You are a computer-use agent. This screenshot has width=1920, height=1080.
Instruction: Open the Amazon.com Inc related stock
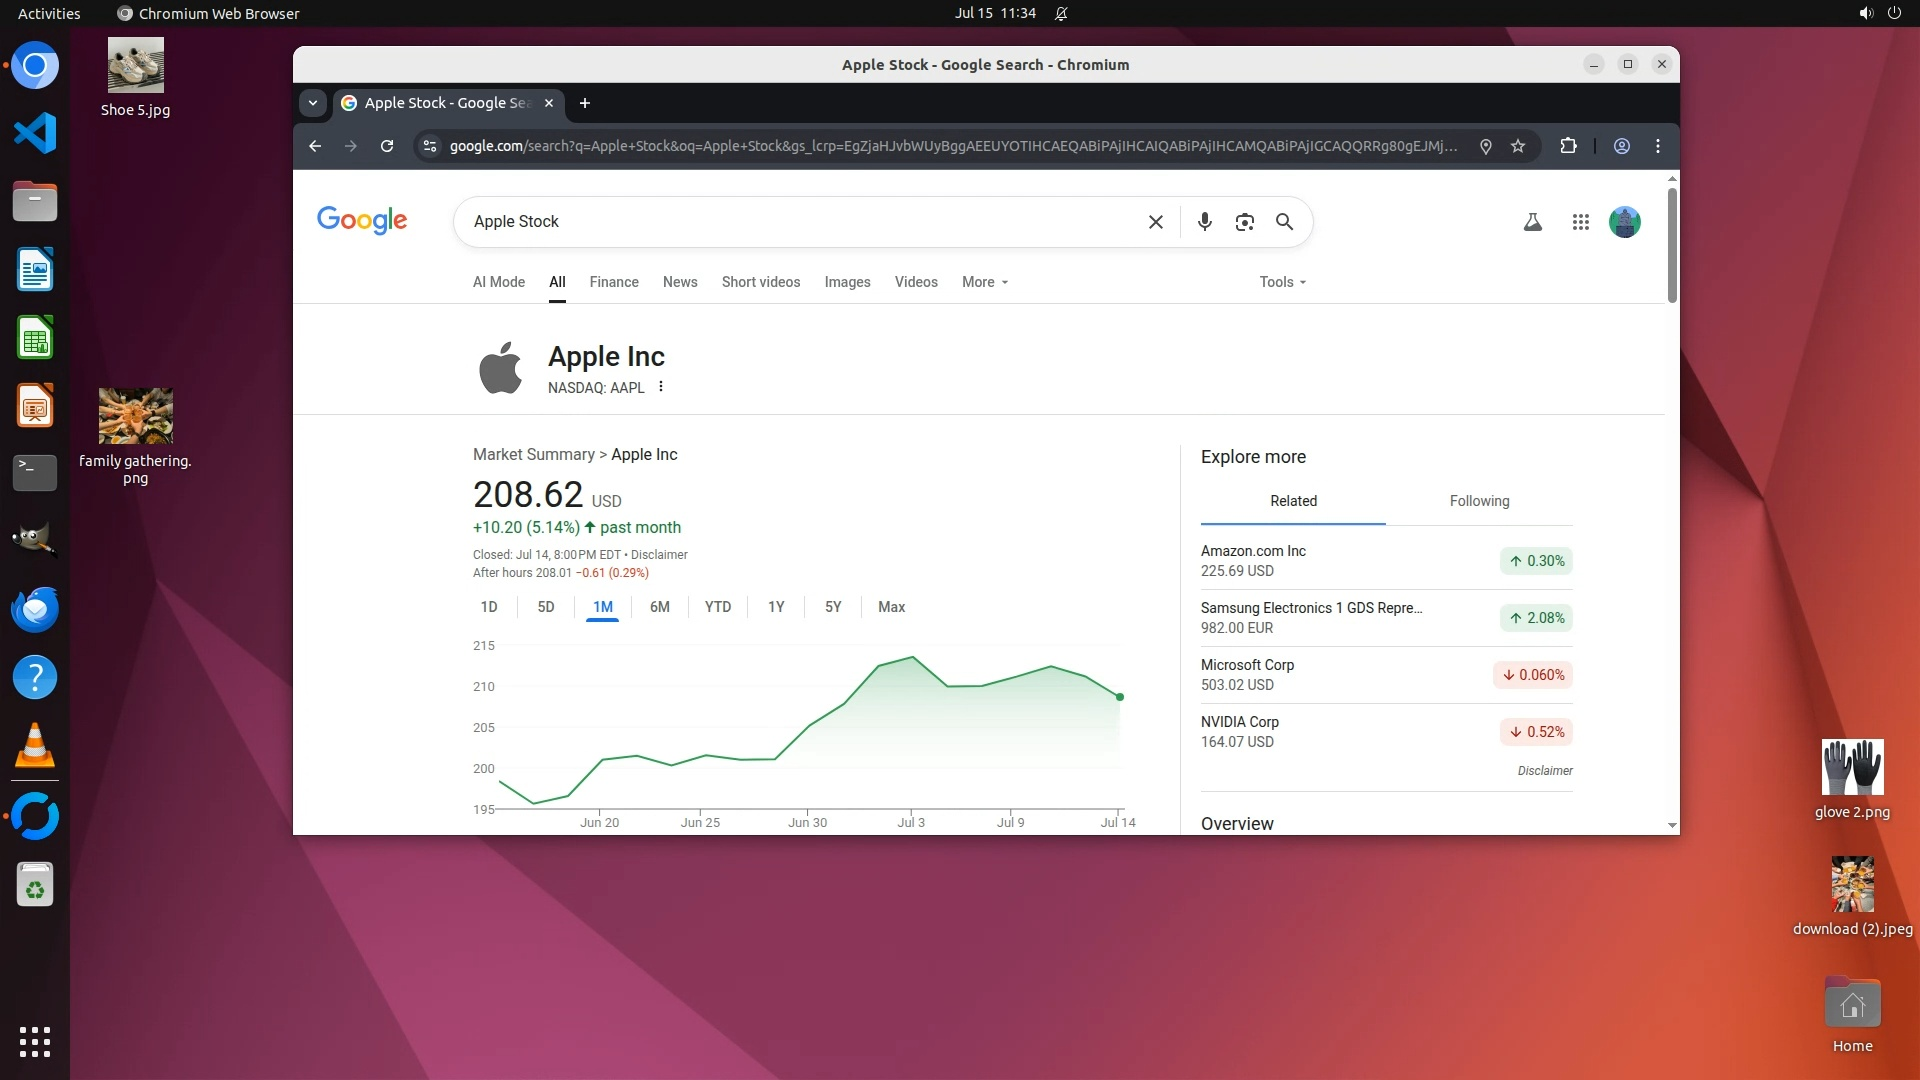1253,551
